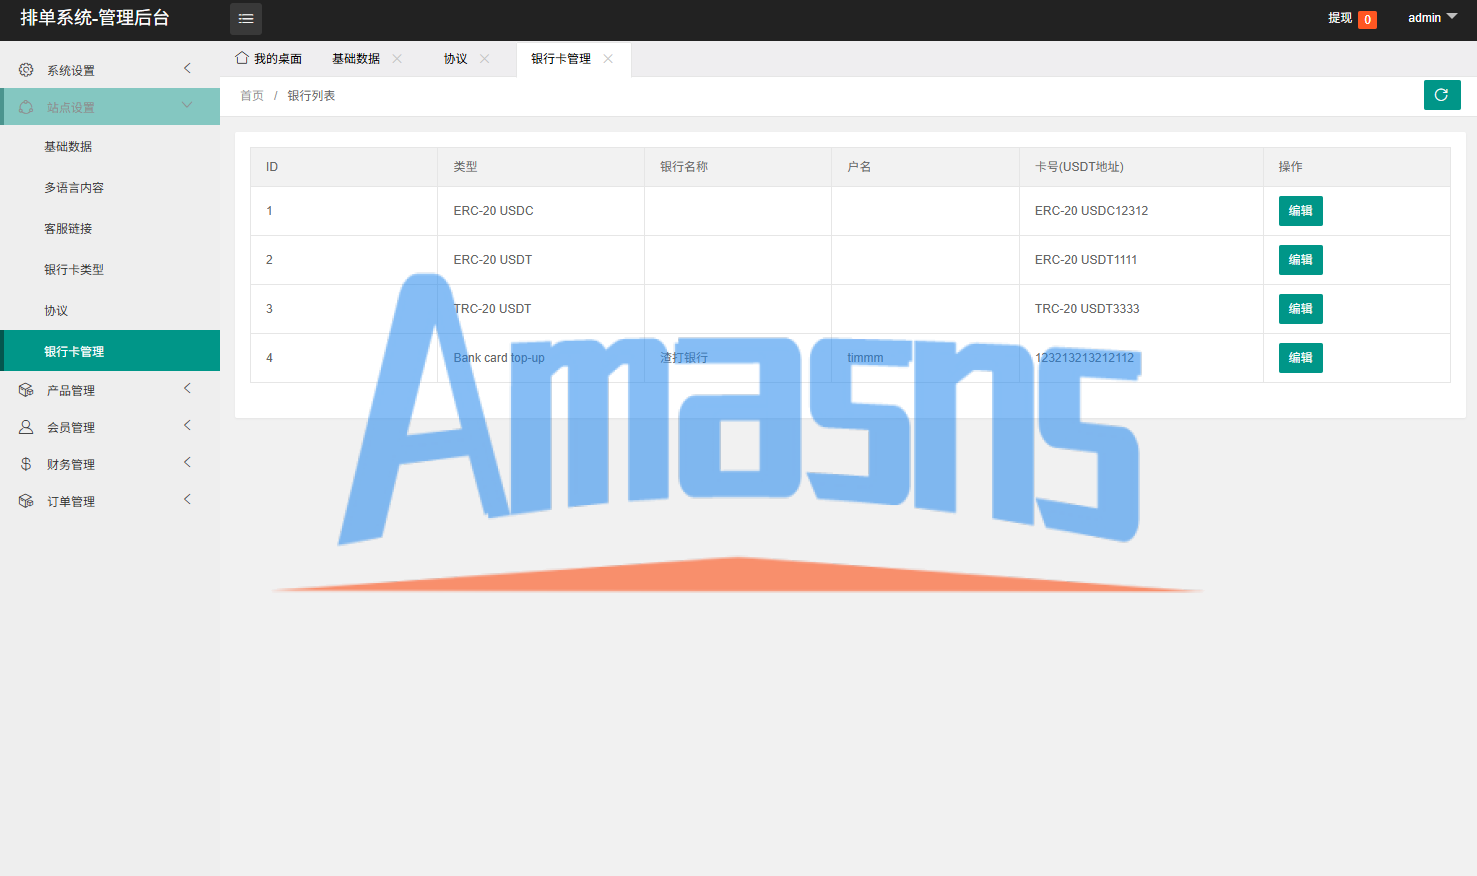Image resolution: width=1477 pixels, height=876 pixels.
Task: Collapse the 站点设置 section chevron
Action: 187,105
